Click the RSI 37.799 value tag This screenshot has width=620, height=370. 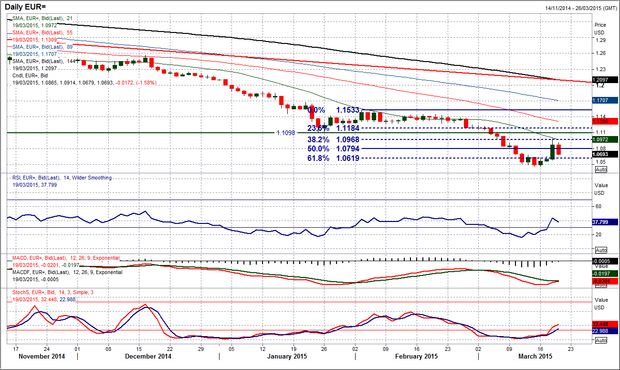click(x=605, y=222)
